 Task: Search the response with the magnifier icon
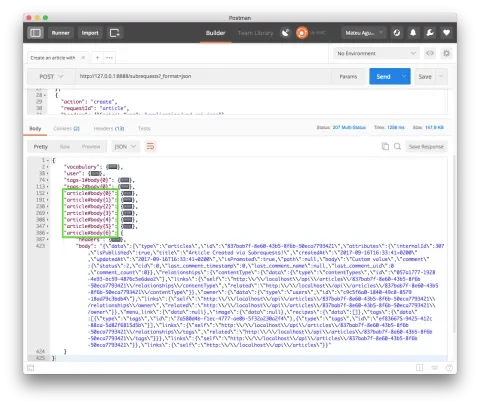tap(397, 146)
